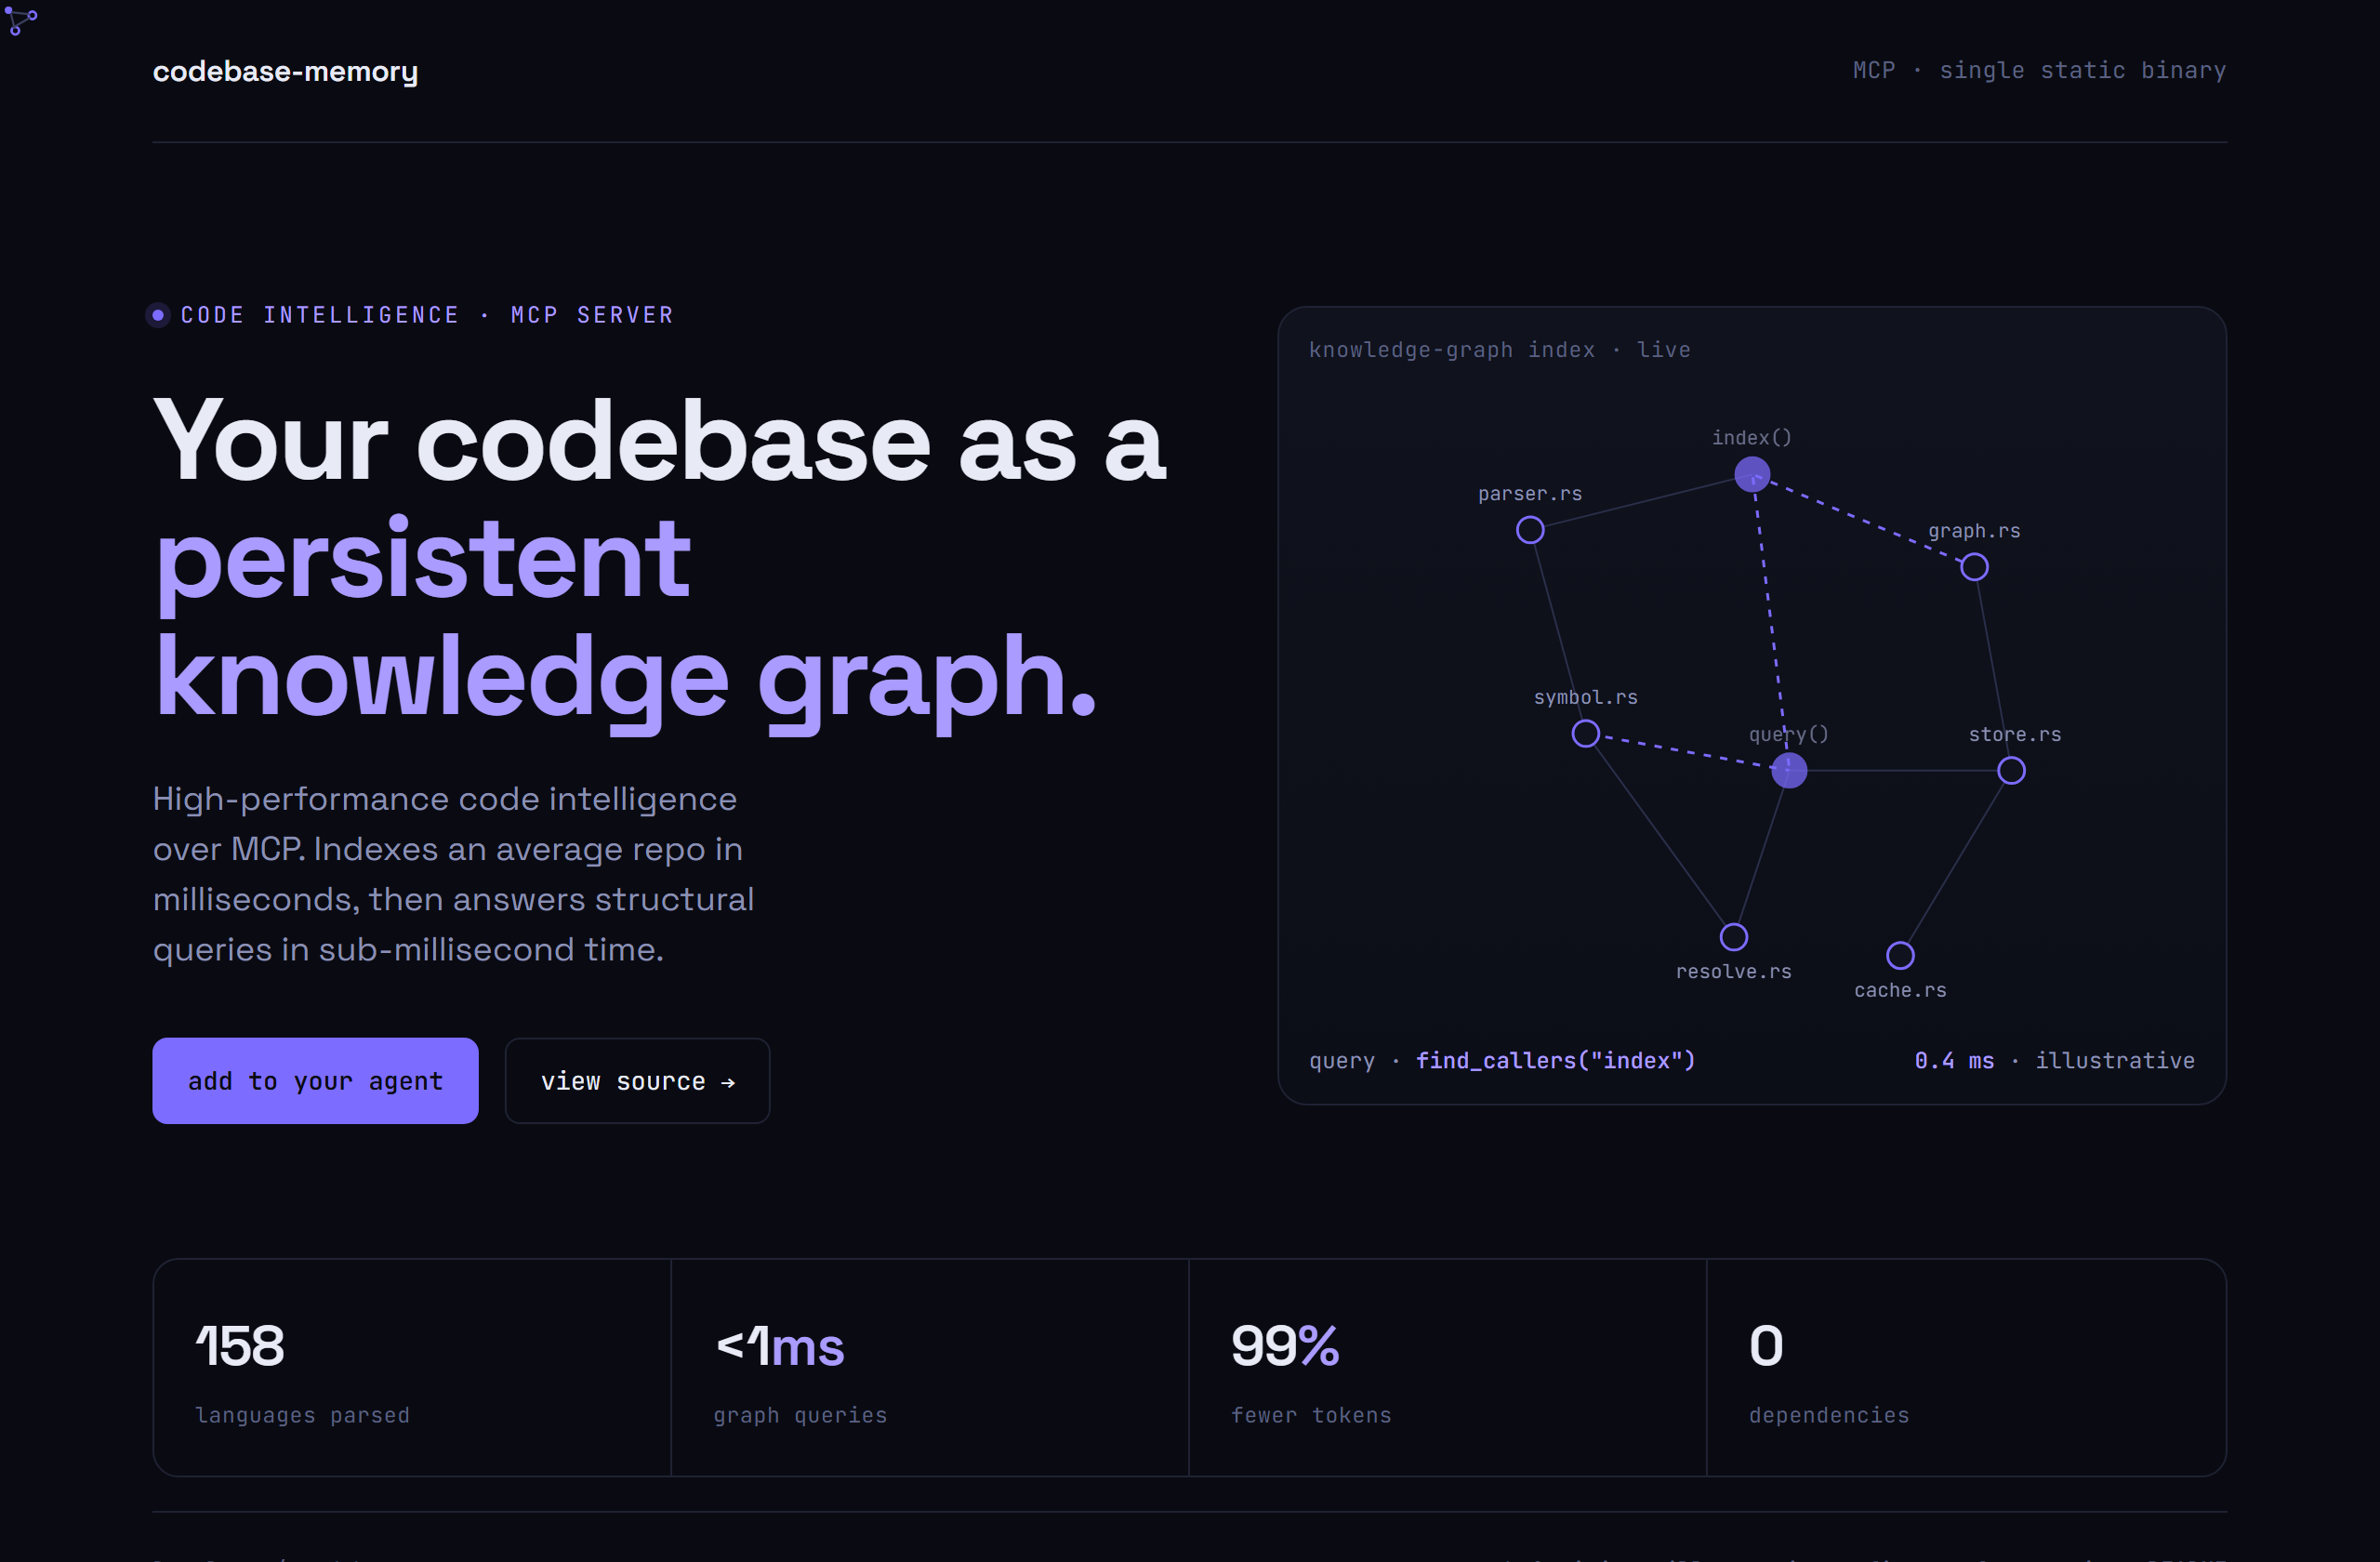Click the 'CODE INTELLIGENCE · MCP SERVER' eyebrow text

tap(427, 315)
